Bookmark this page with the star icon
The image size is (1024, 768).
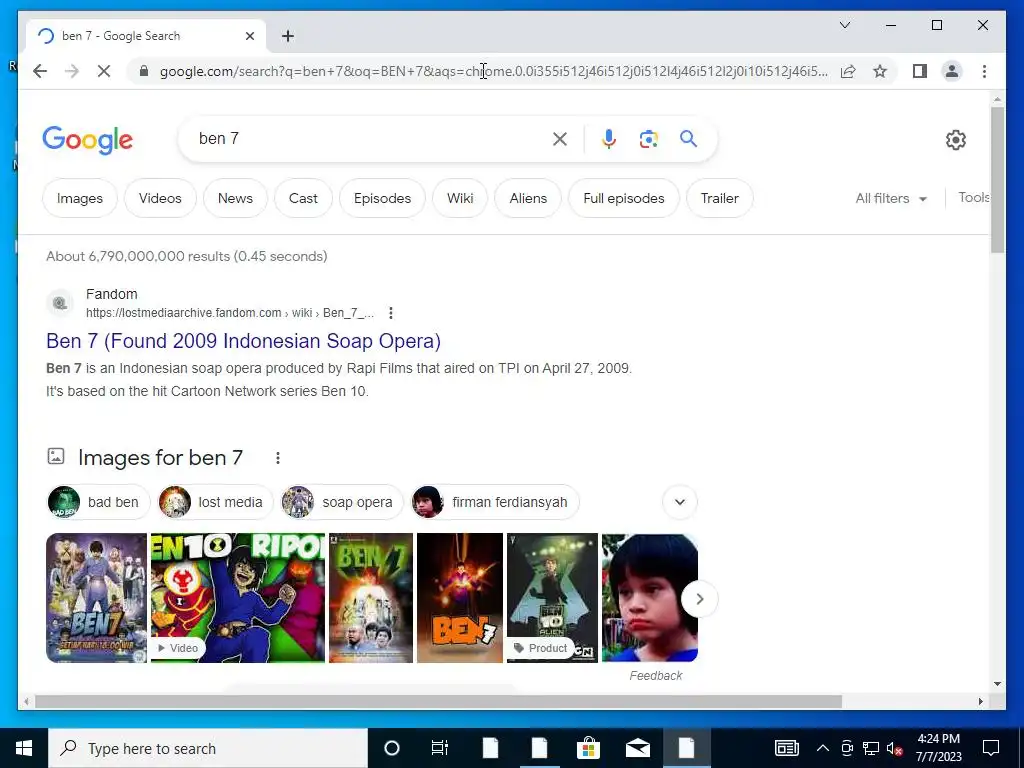point(880,71)
